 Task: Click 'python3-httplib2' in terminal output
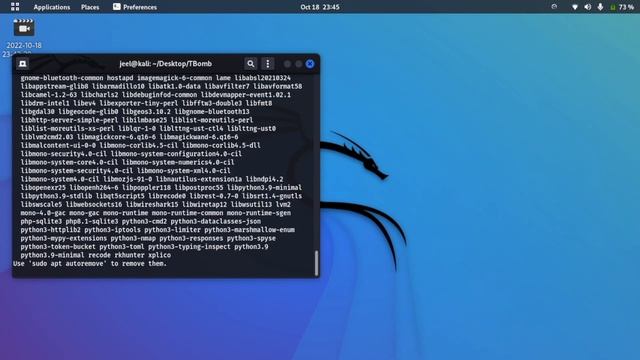[51, 230]
